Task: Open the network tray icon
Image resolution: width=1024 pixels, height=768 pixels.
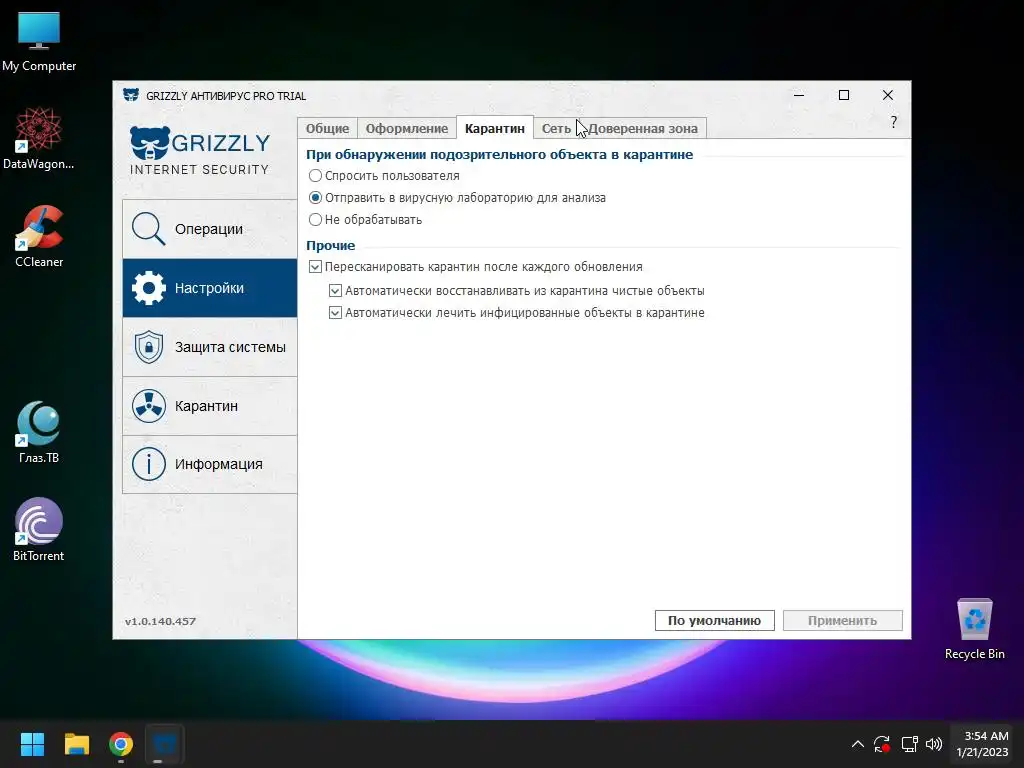Action: pos(909,744)
